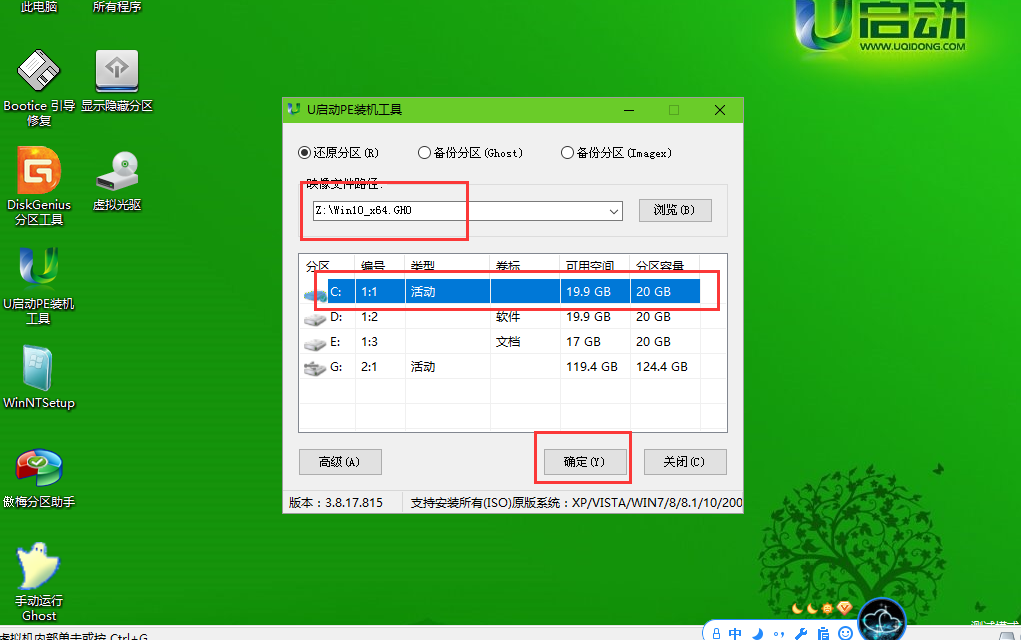Click the 软件 volume label cell
Screen dimensions: 1021x640
click(508, 317)
